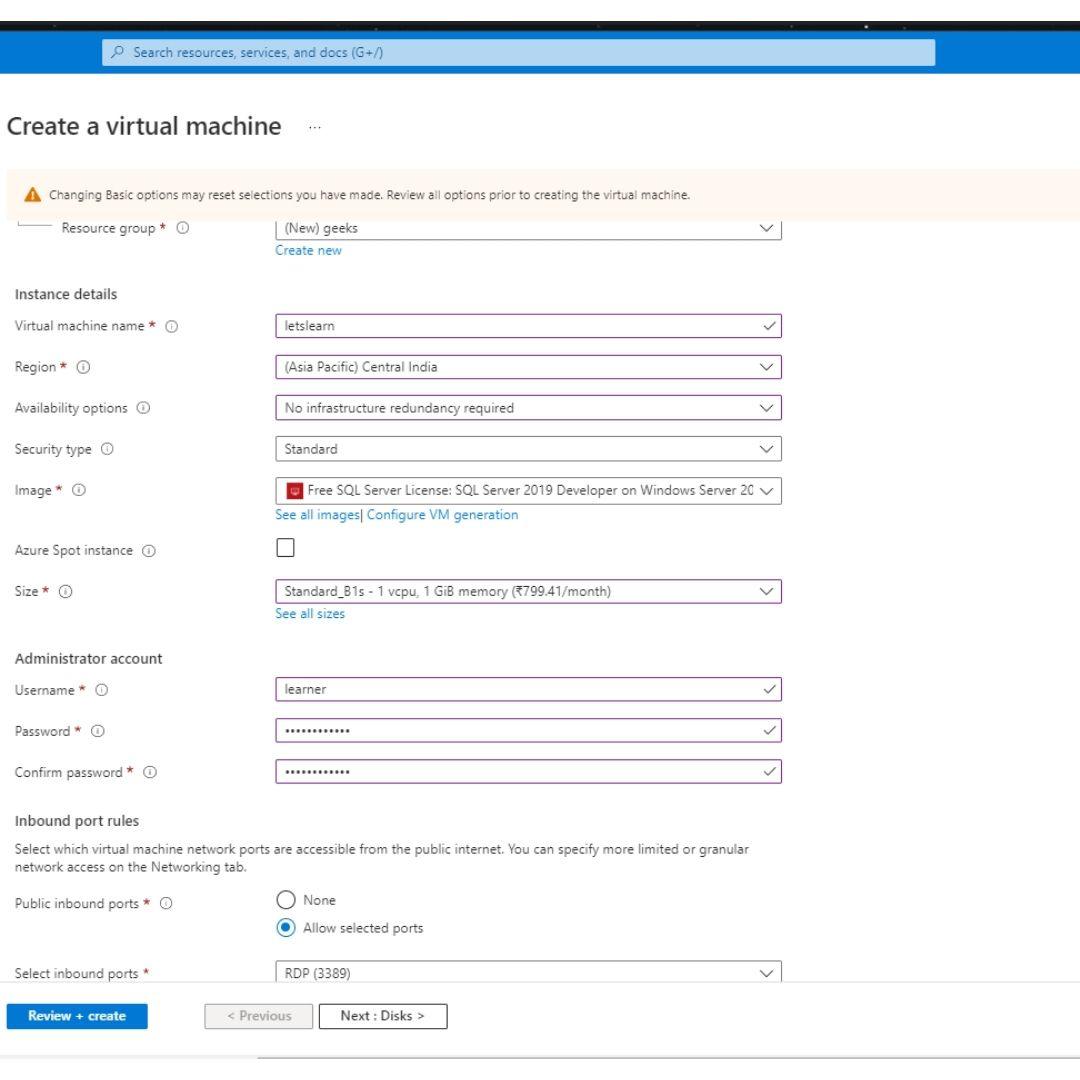The image size is (1080, 1080).
Task: Click See all sizes link
Action: tap(310, 614)
